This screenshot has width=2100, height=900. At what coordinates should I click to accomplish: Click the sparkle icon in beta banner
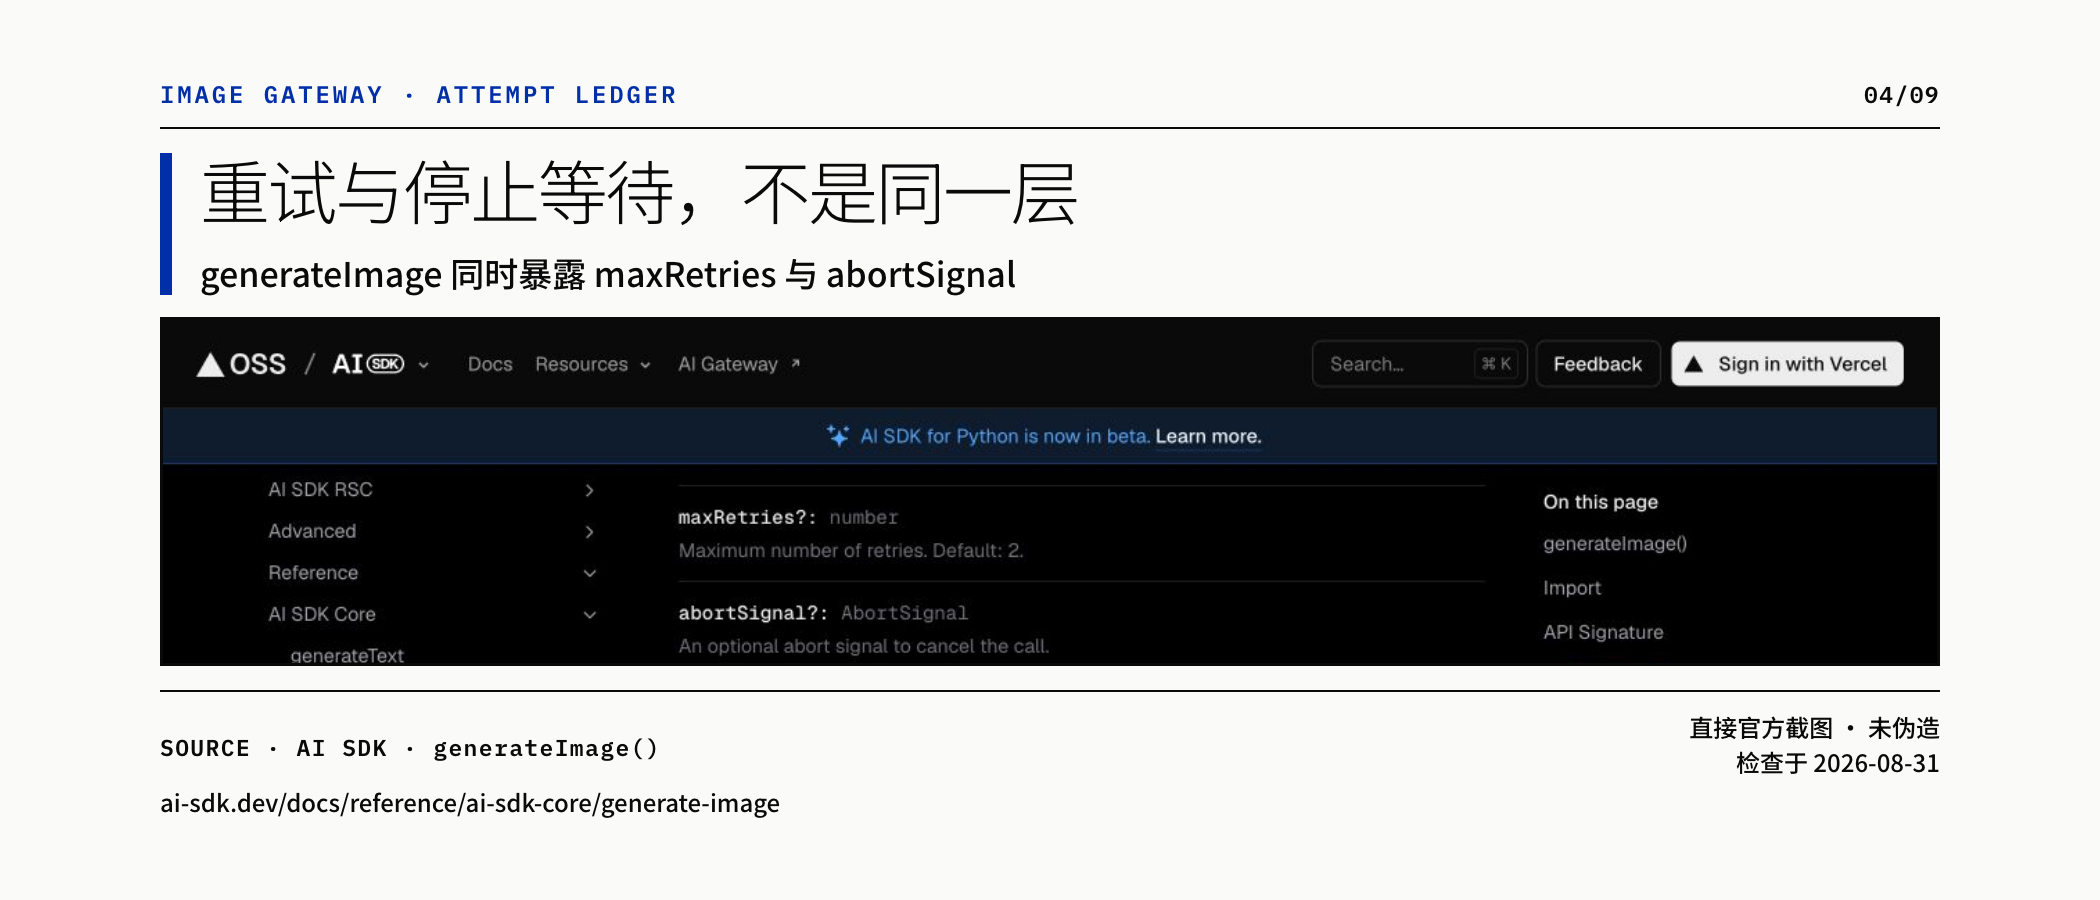838,435
